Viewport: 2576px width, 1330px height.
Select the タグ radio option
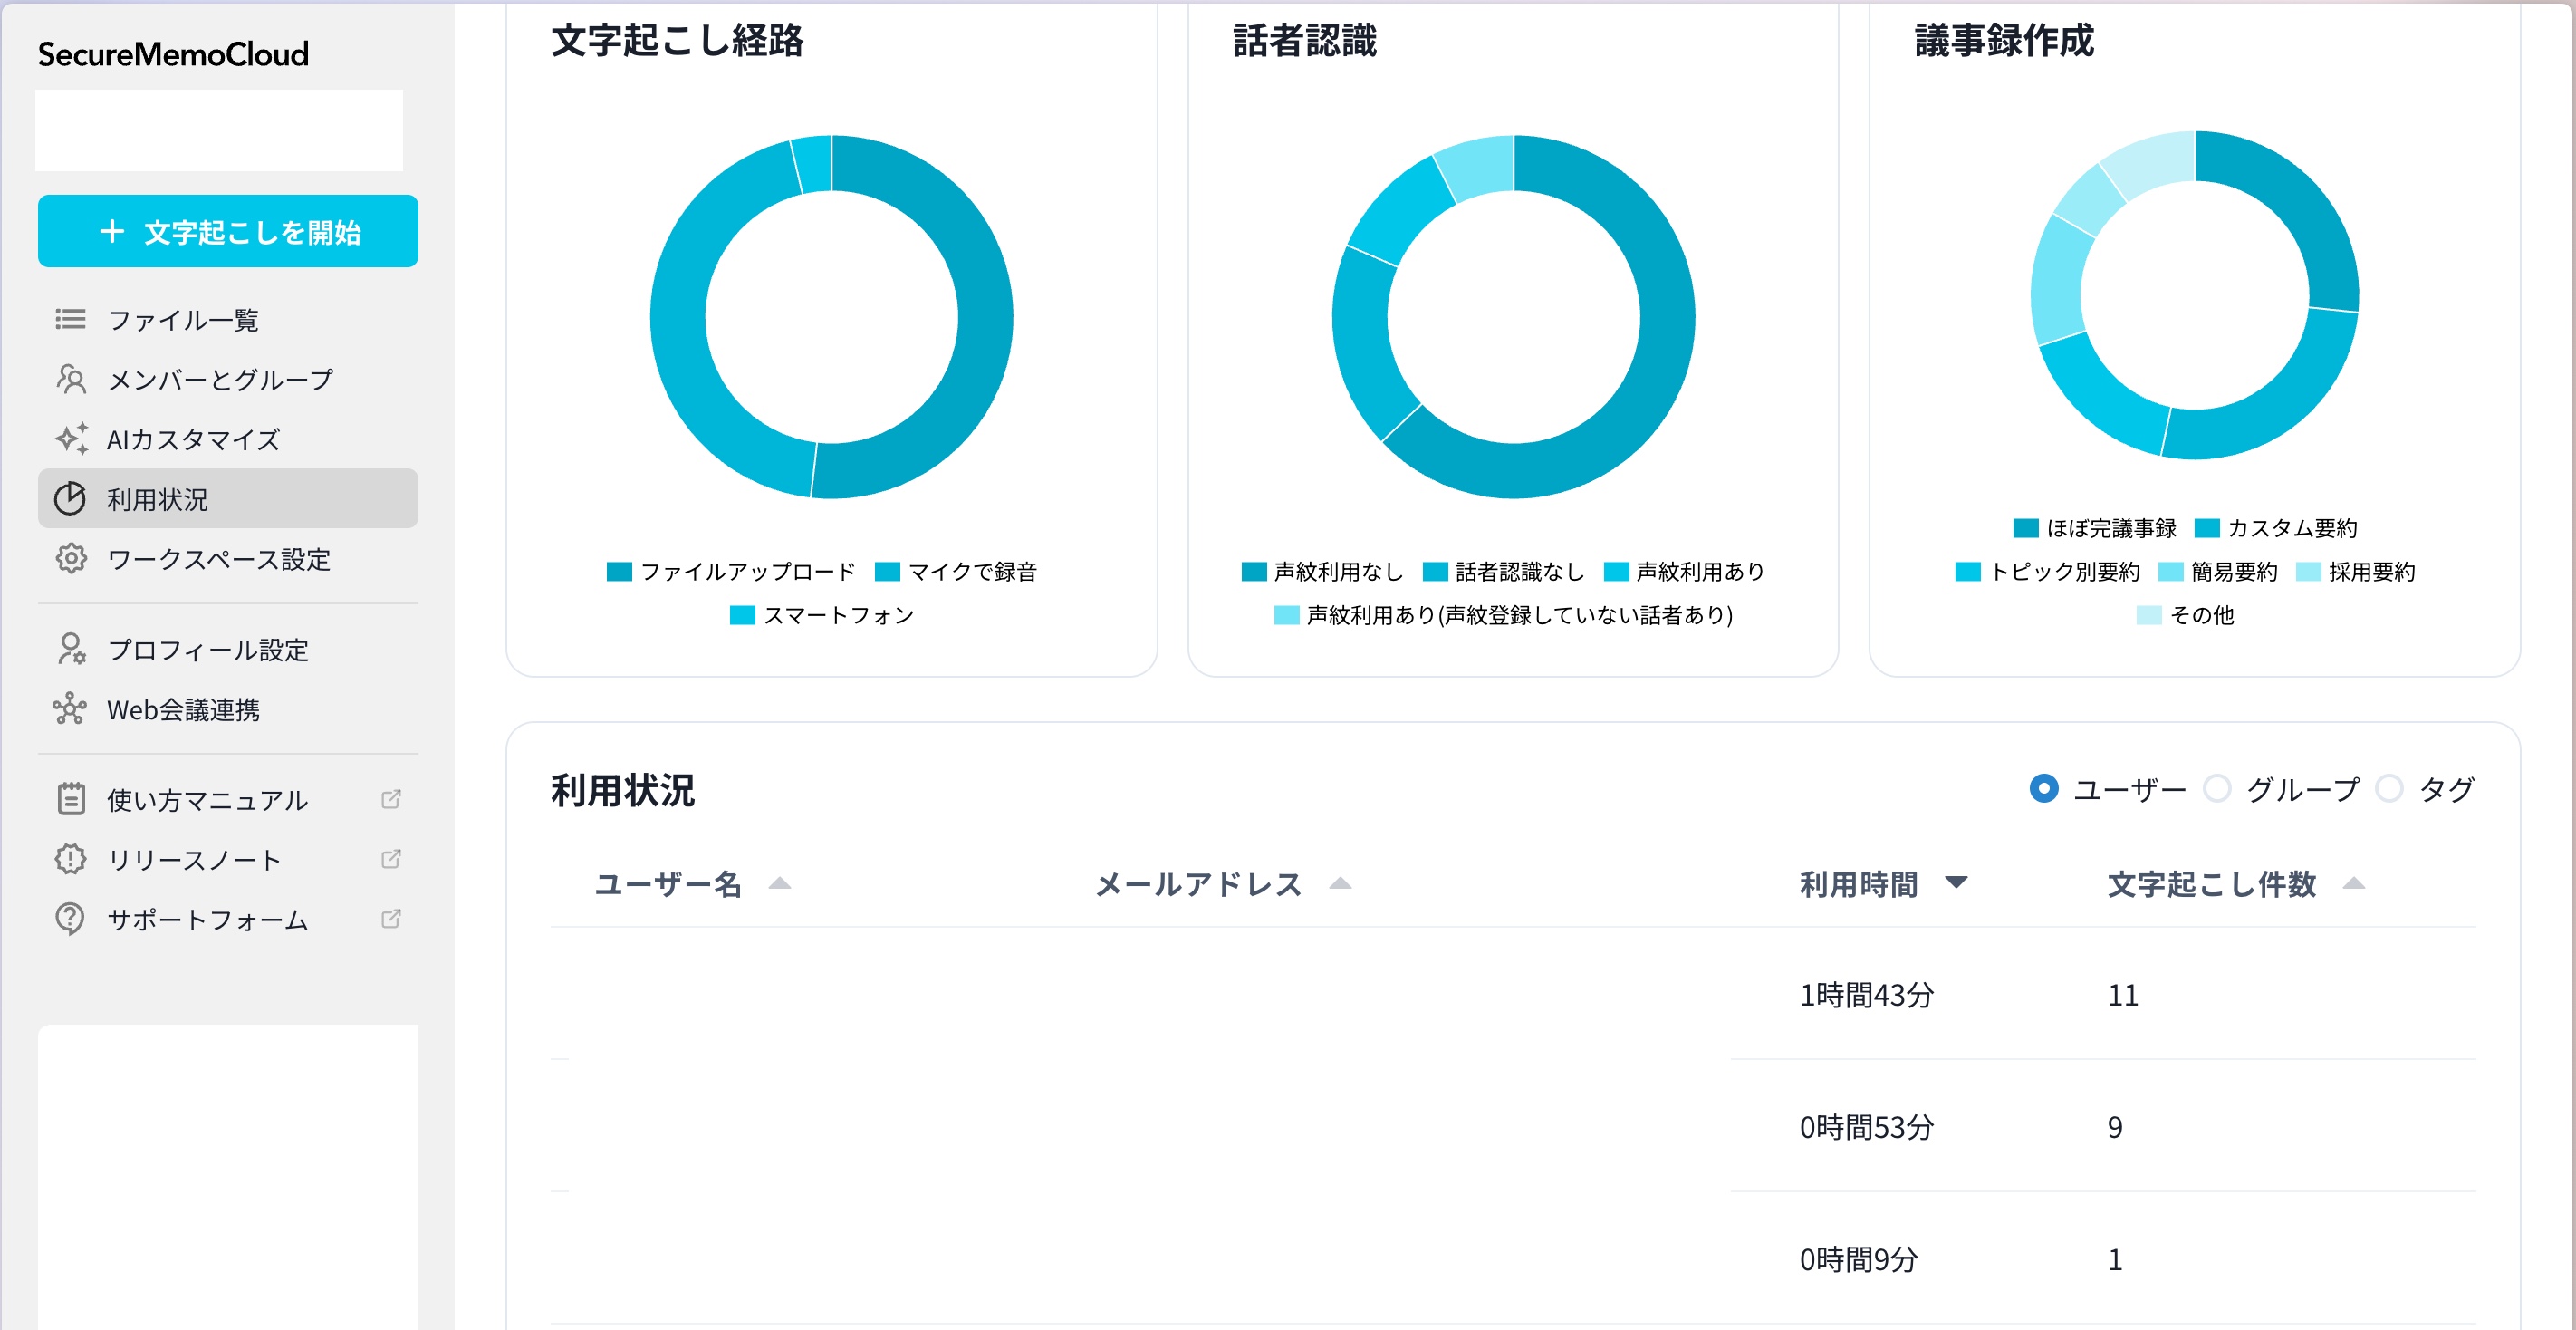click(2391, 789)
